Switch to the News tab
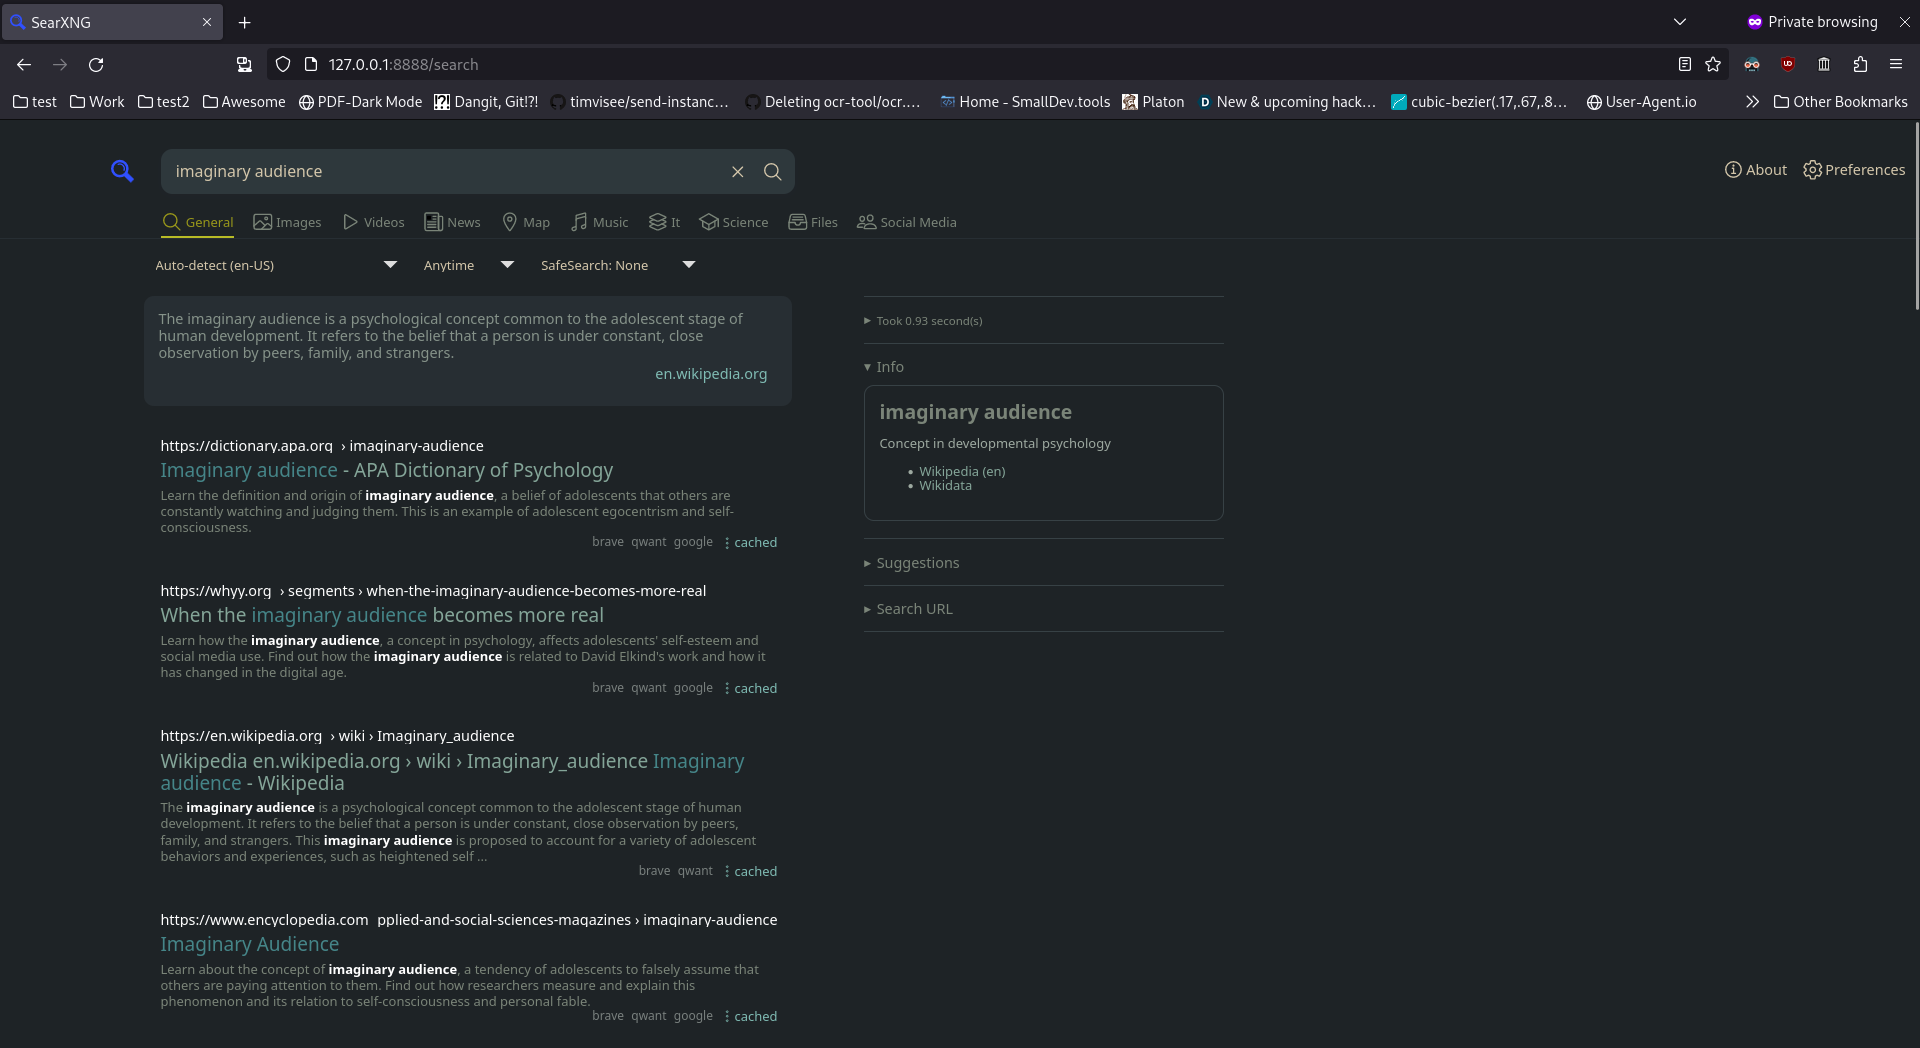Viewport: 1920px width, 1048px height. (452, 222)
